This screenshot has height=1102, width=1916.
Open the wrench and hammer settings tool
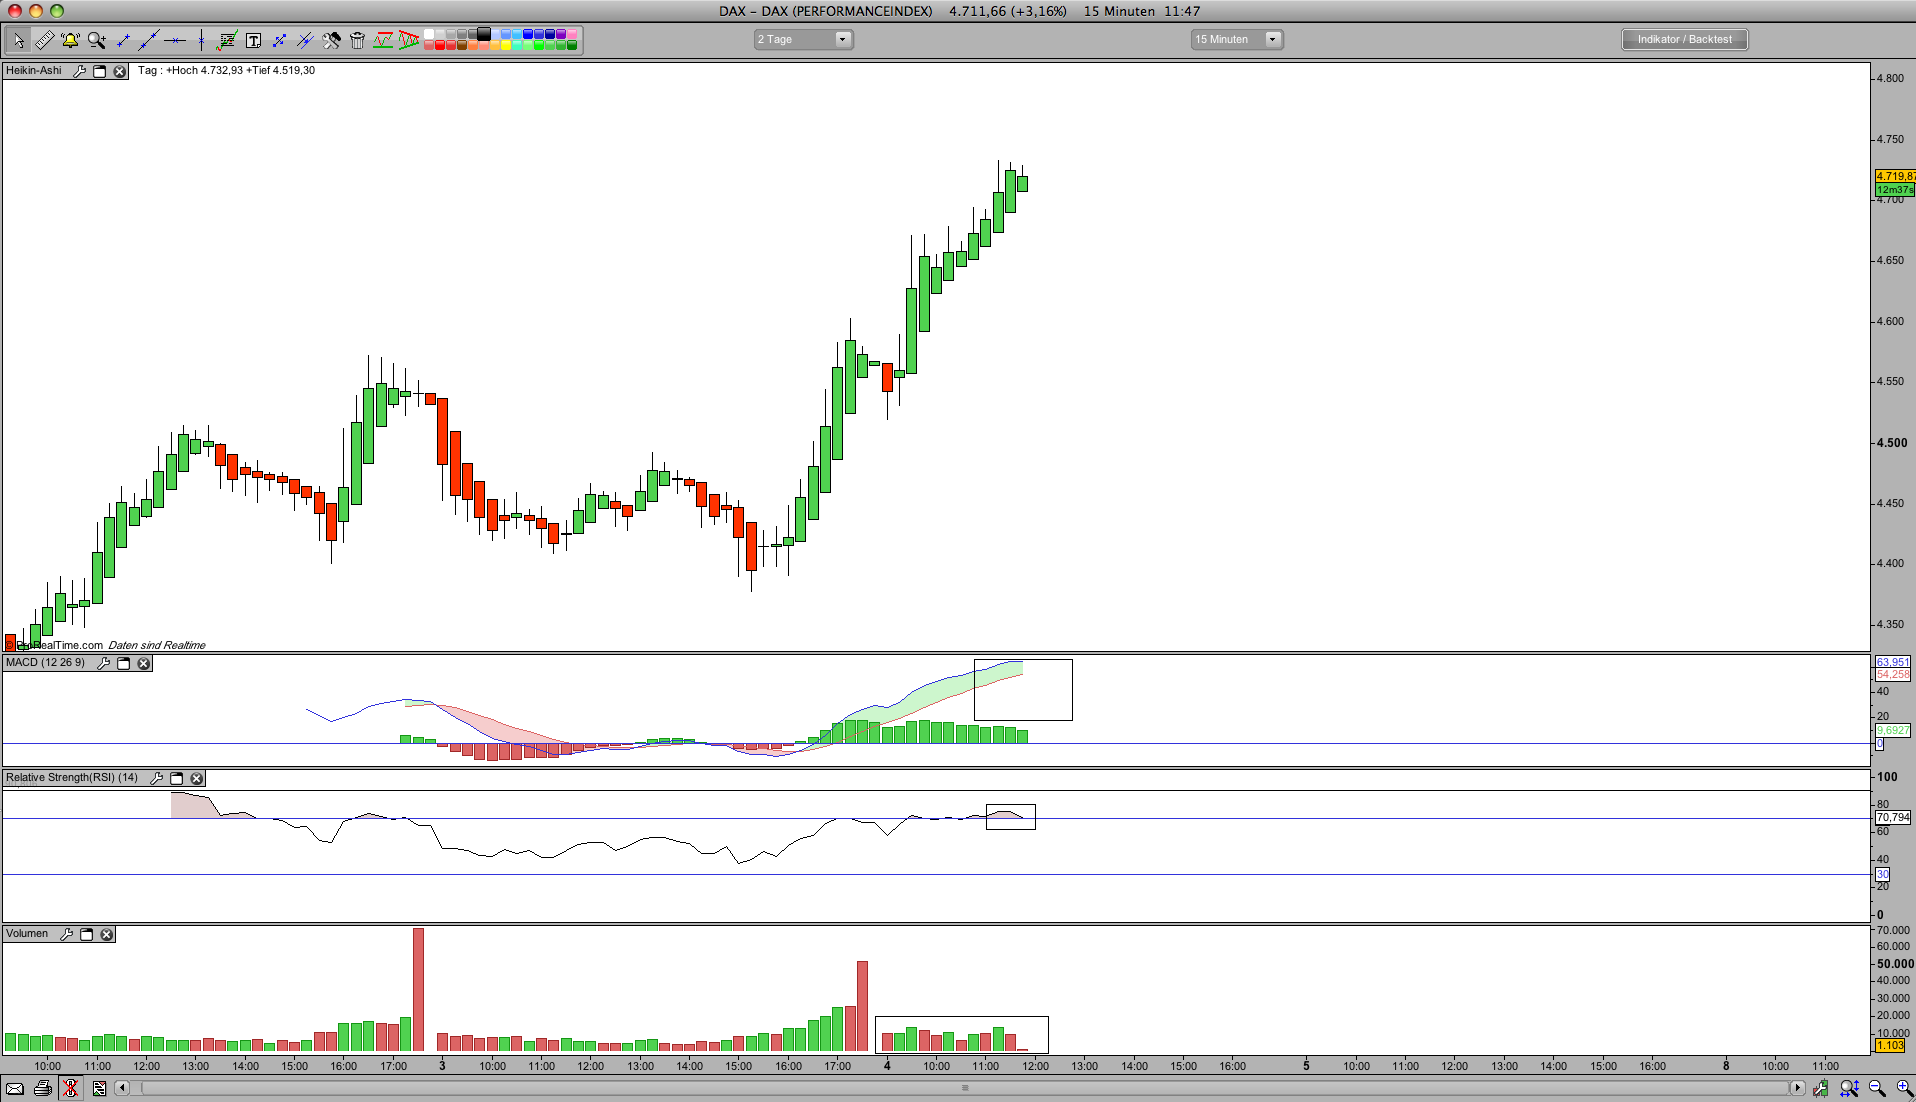pyautogui.click(x=331, y=40)
